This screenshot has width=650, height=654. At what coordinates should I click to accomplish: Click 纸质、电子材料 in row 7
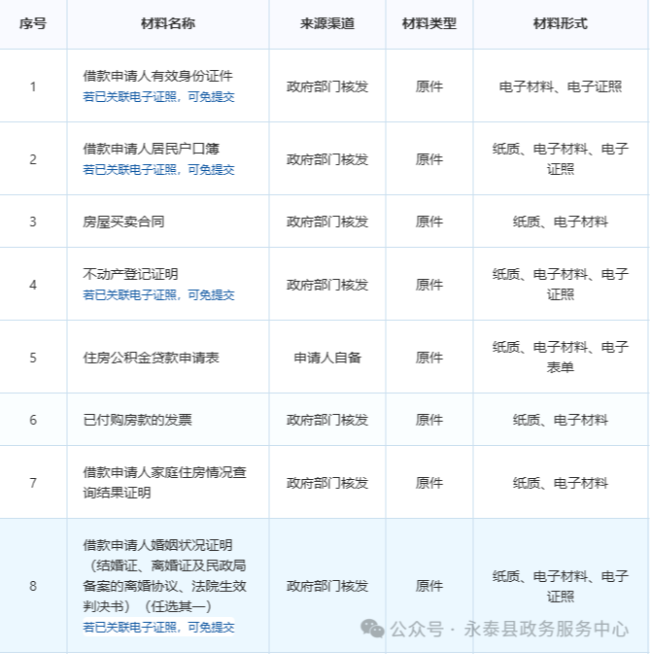tap(560, 483)
